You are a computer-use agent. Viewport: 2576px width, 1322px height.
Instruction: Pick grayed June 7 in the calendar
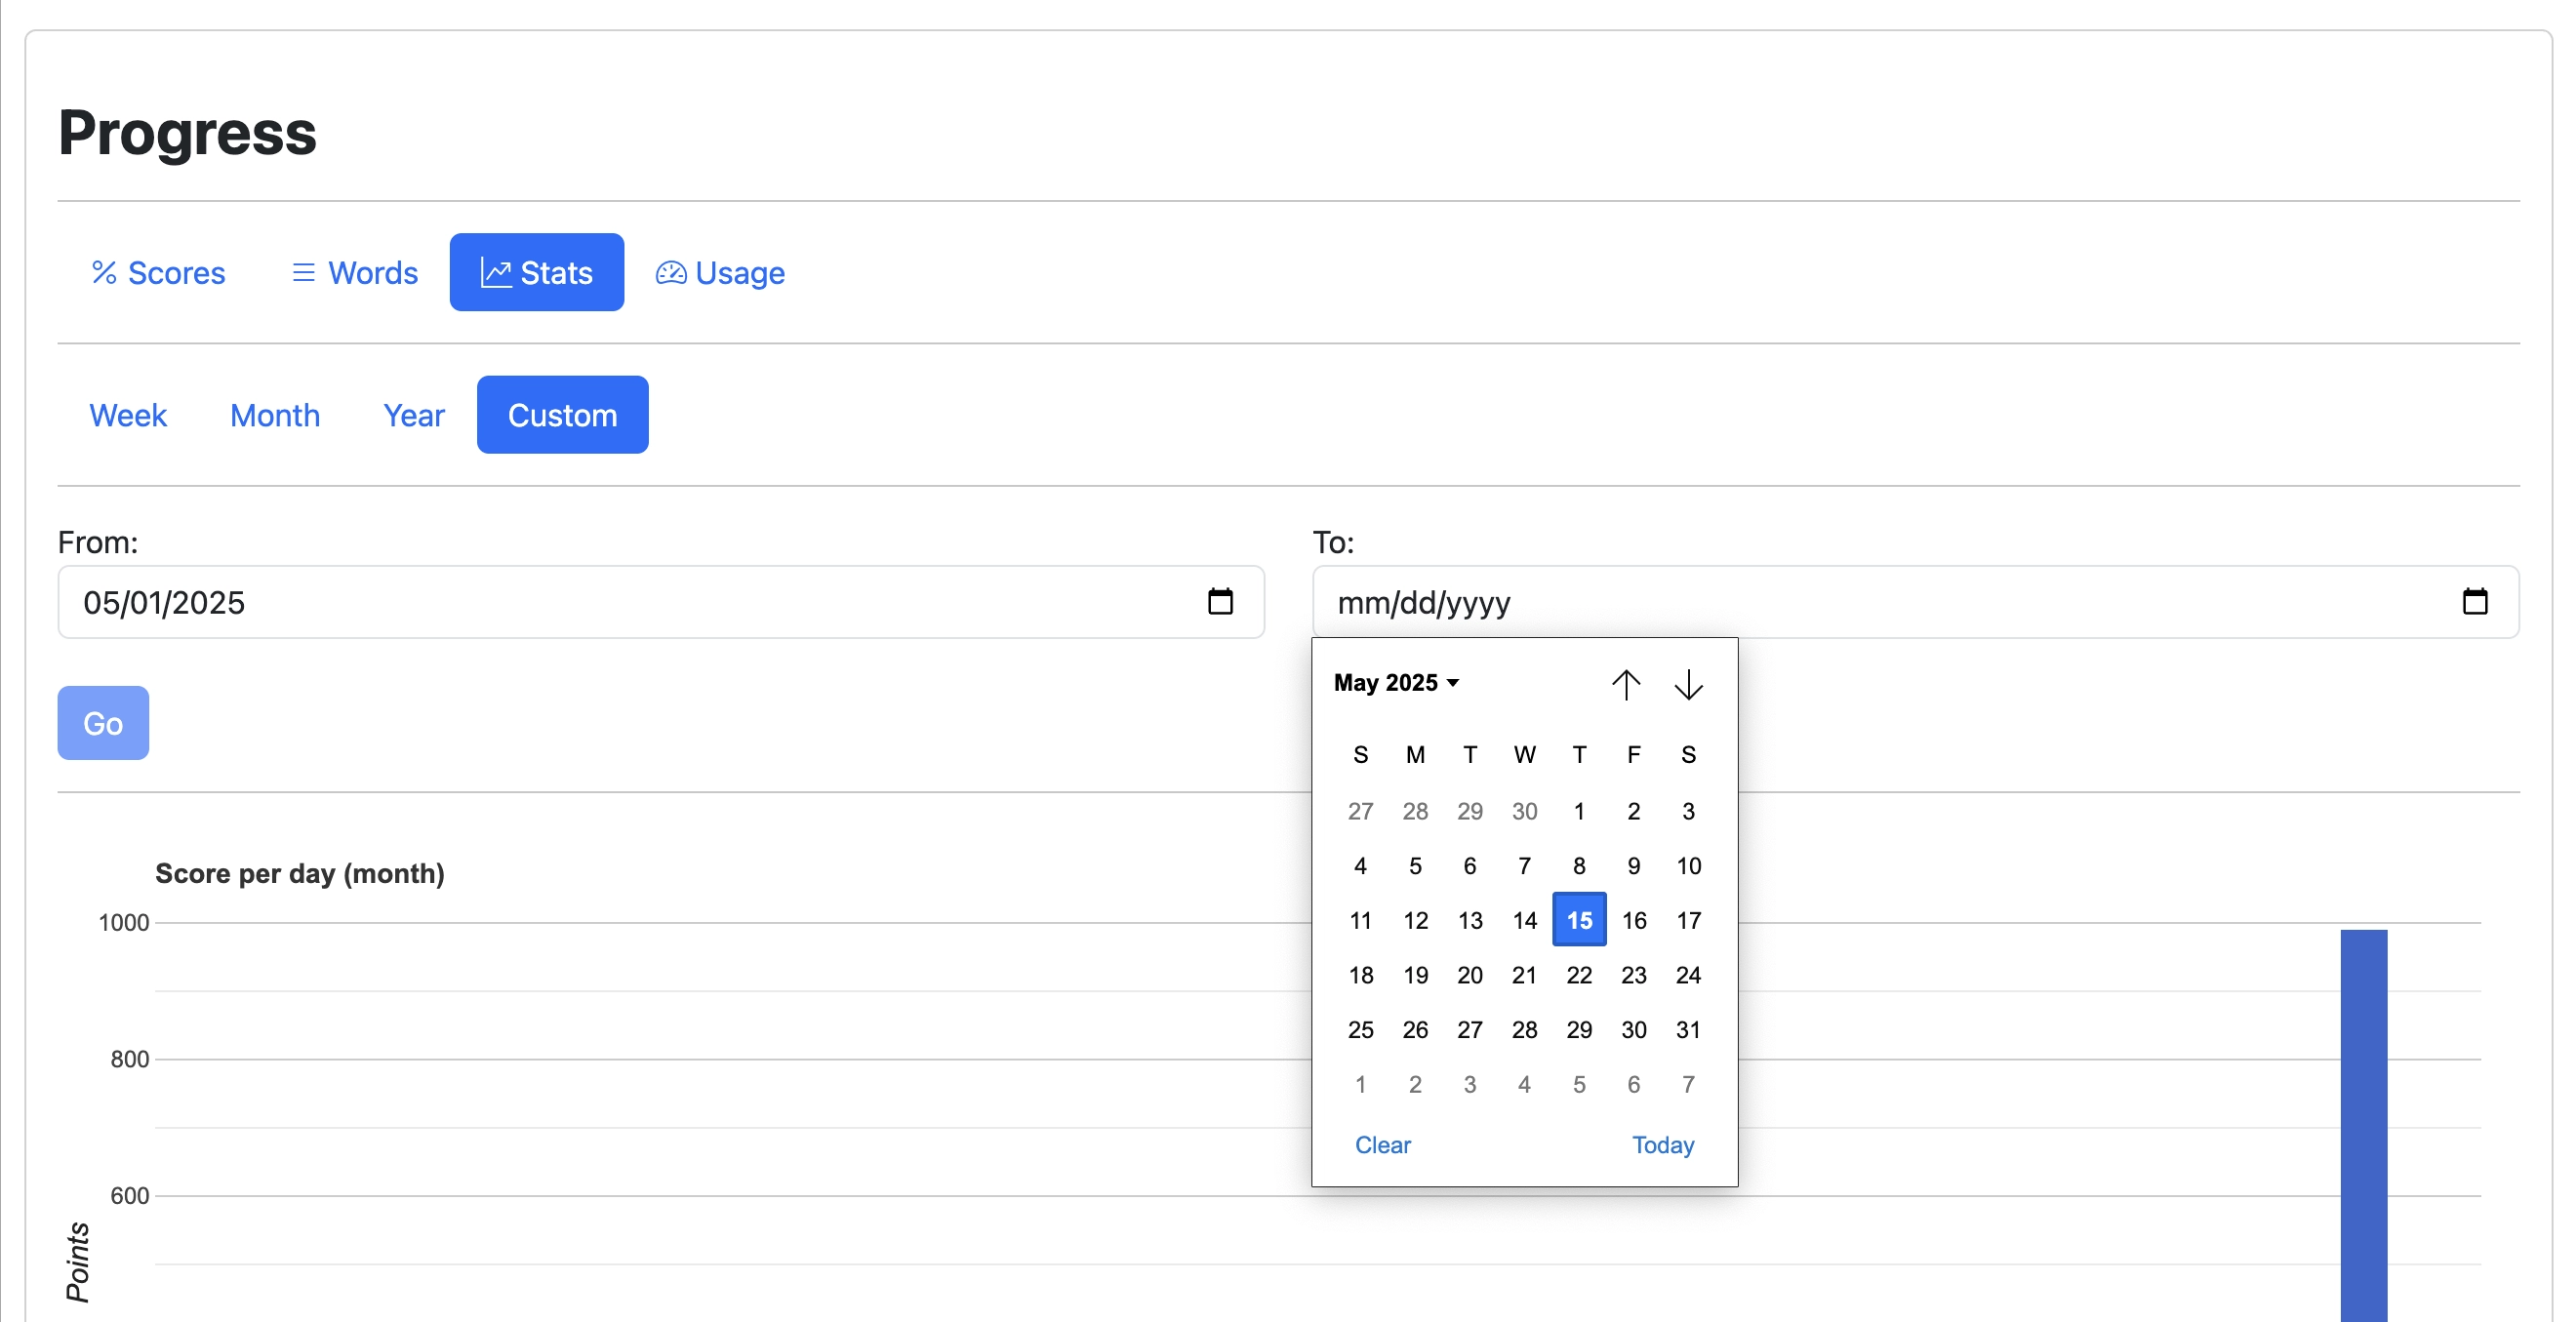coord(1688,1084)
